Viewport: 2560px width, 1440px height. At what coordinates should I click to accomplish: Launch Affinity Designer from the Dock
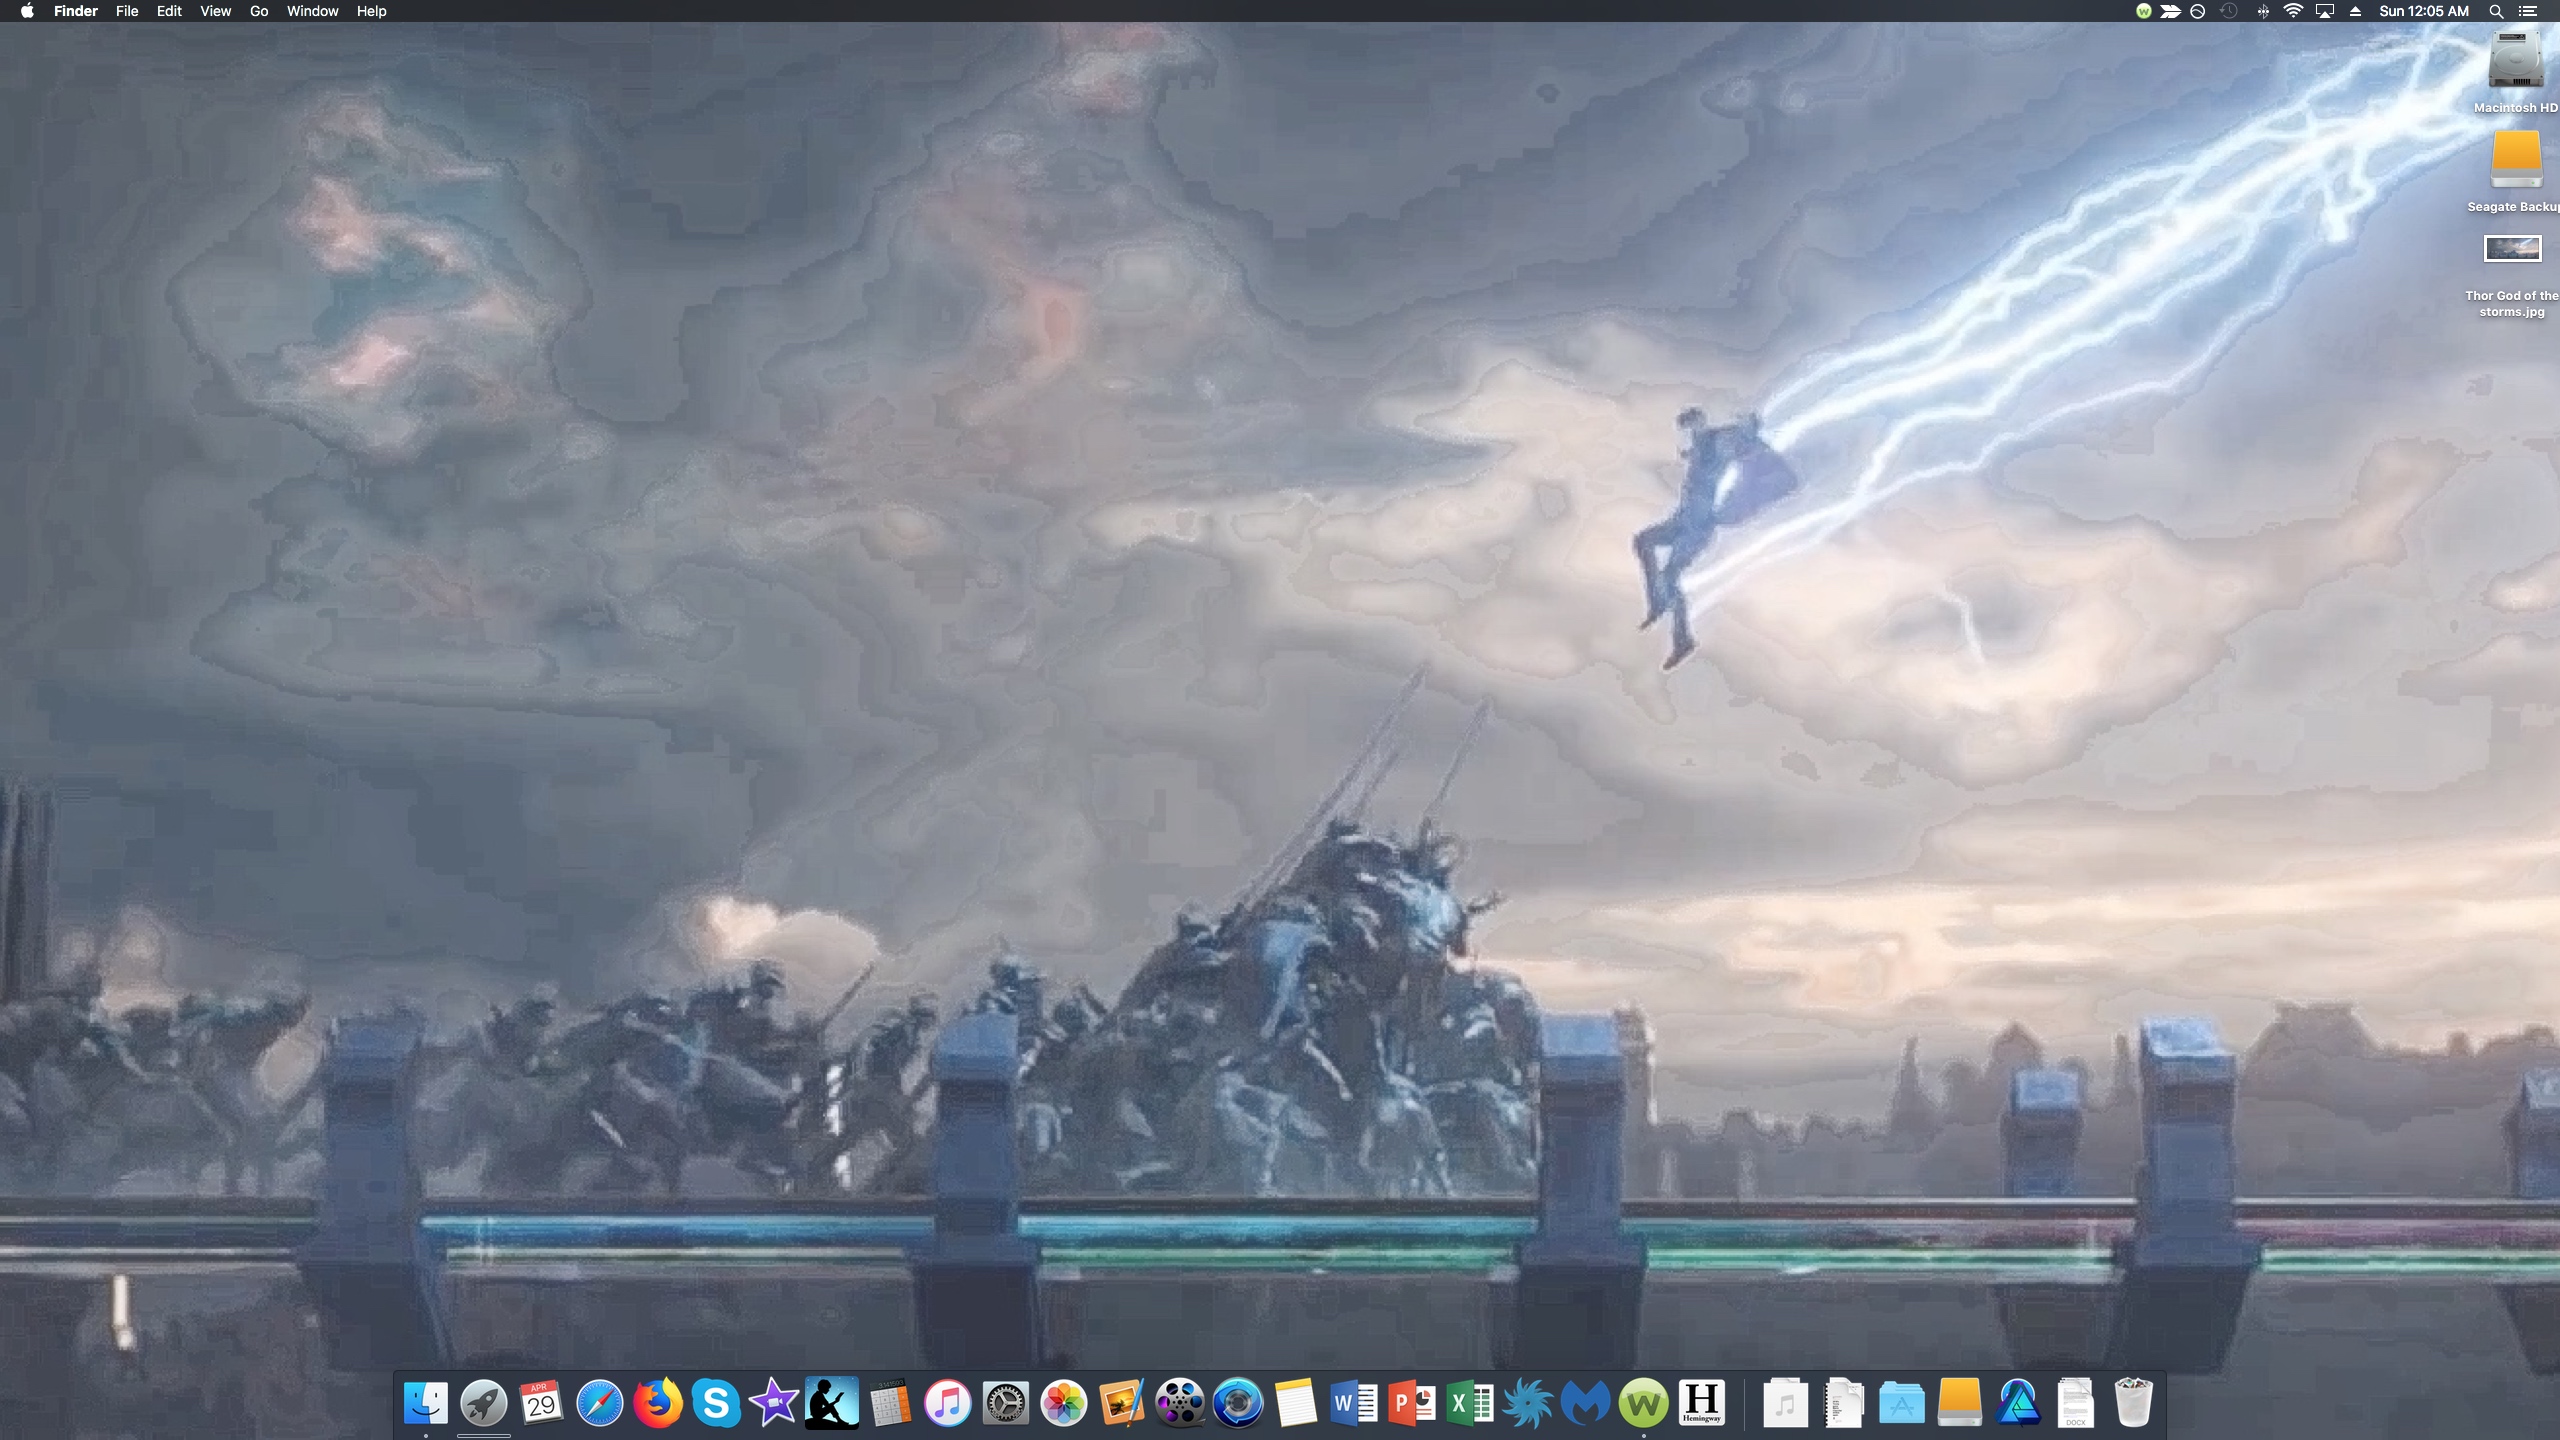click(x=2018, y=1403)
